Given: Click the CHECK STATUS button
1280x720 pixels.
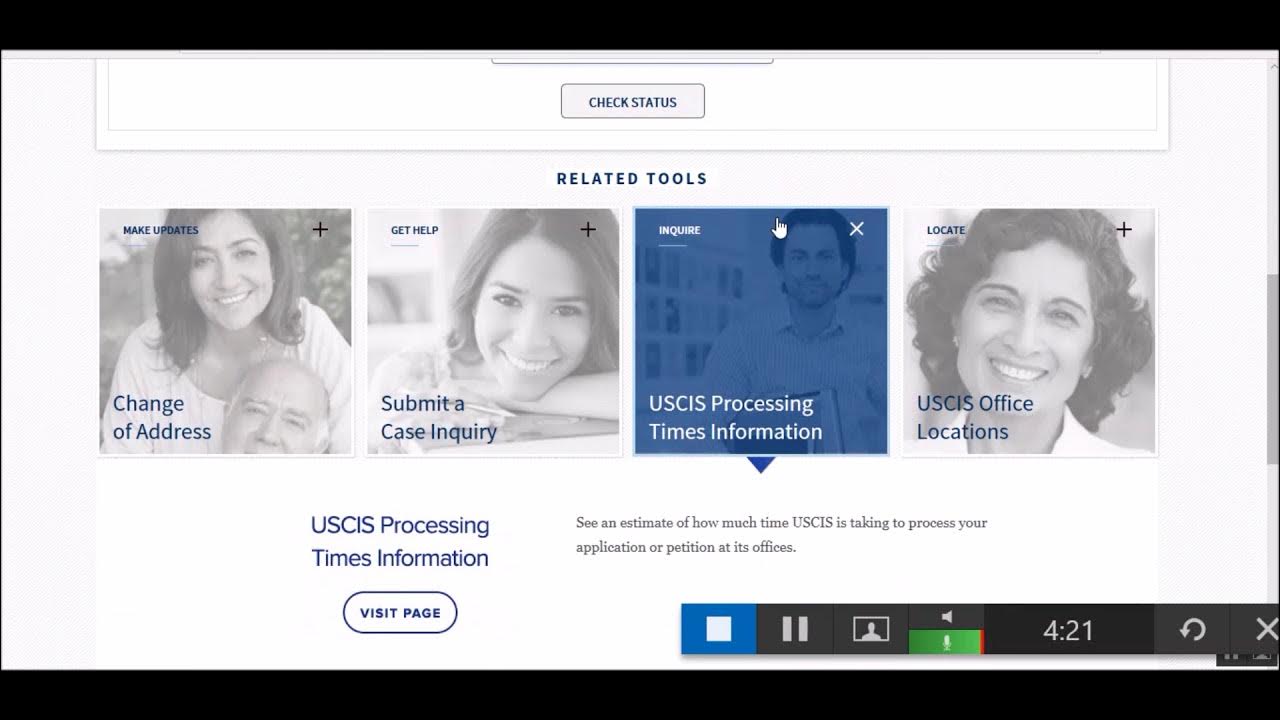Looking at the screenshot, I should coord(632,101).
